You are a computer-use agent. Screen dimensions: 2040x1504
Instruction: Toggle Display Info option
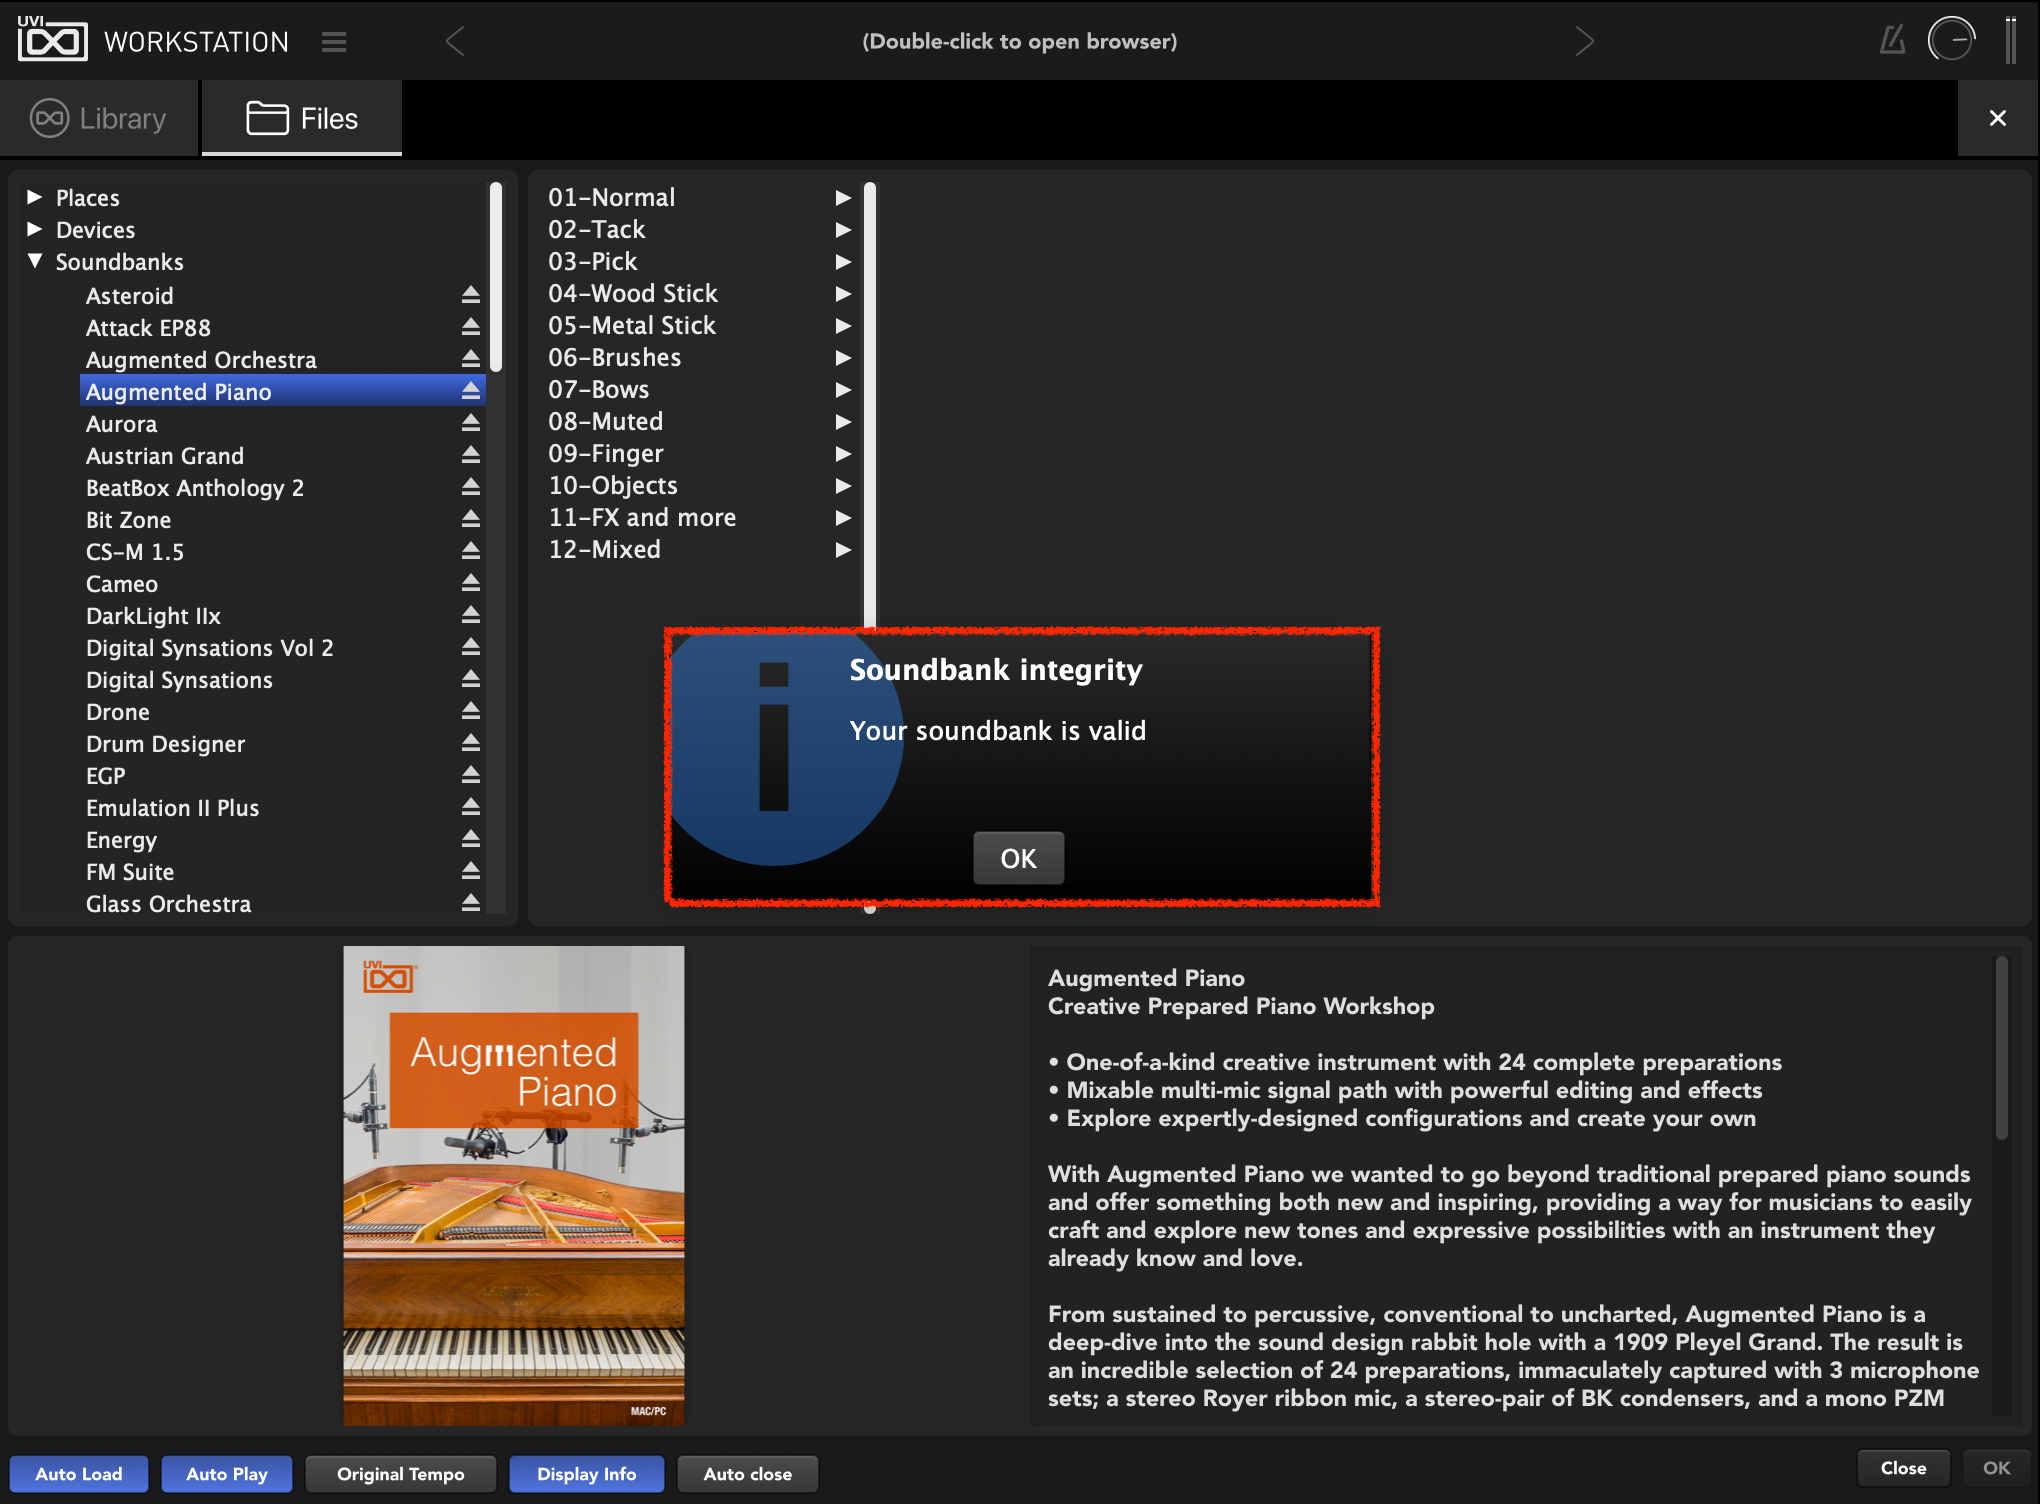click(586, 1473)
